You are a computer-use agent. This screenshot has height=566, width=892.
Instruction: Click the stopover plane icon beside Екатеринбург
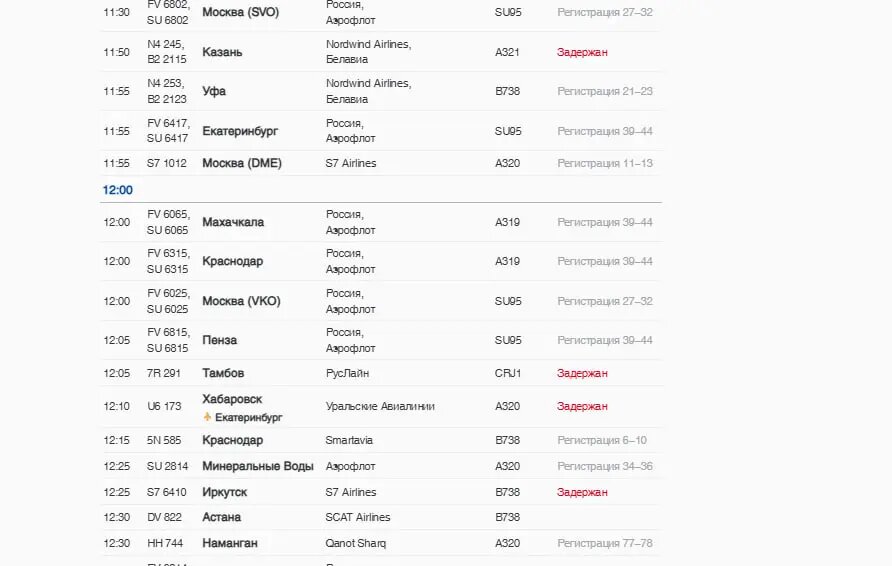tap(208, 418)
